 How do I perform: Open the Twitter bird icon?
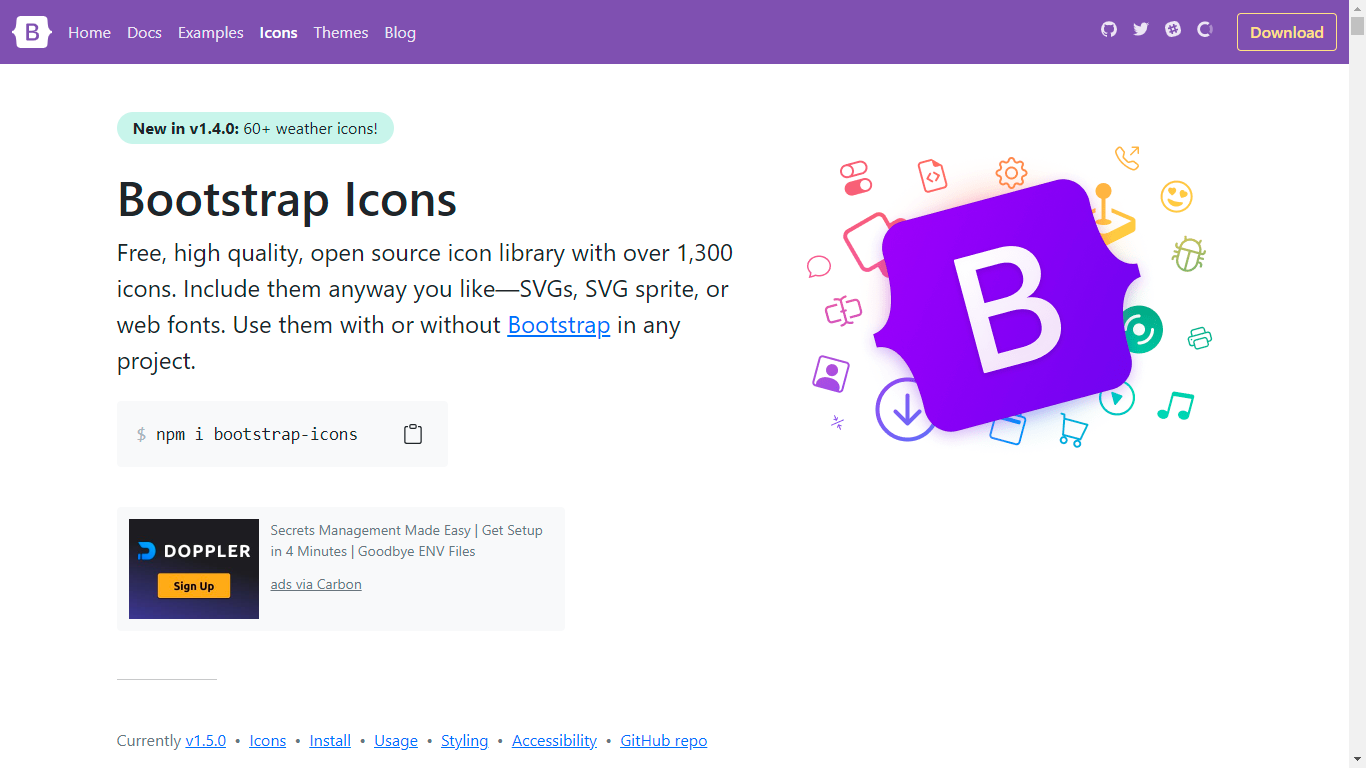[1141, 30]
